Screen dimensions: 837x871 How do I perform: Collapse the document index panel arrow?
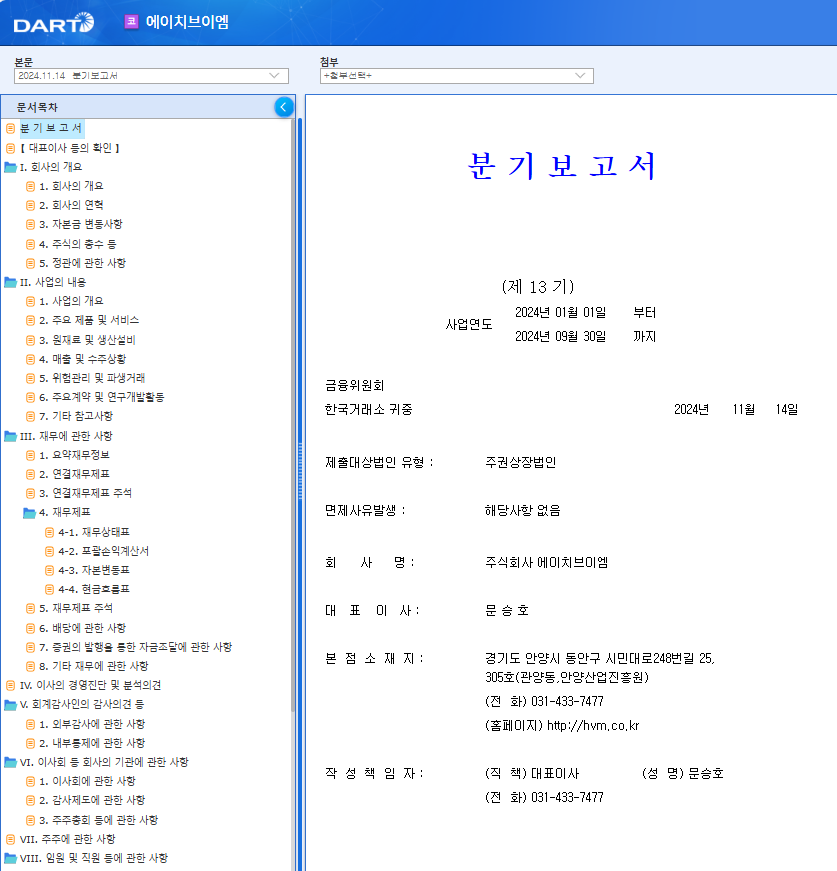(284, 107)
